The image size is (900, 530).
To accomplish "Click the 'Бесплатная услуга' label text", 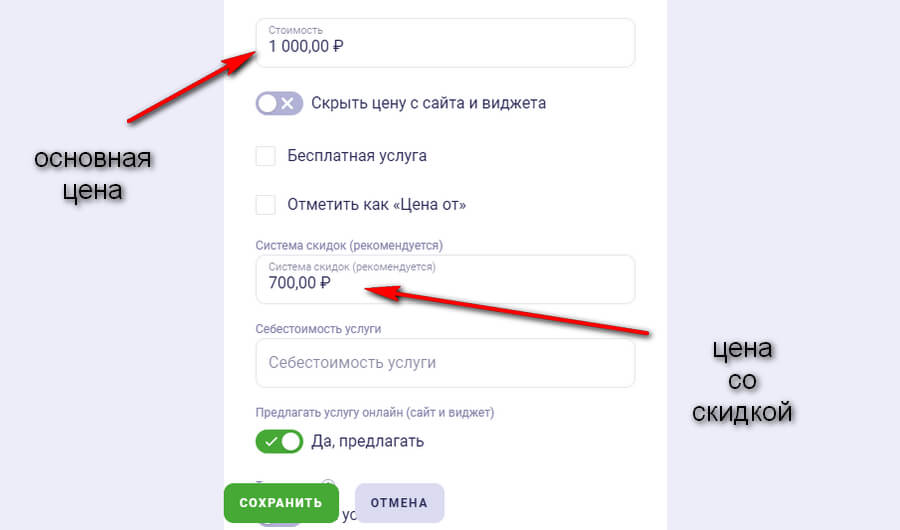I will 357,156.
